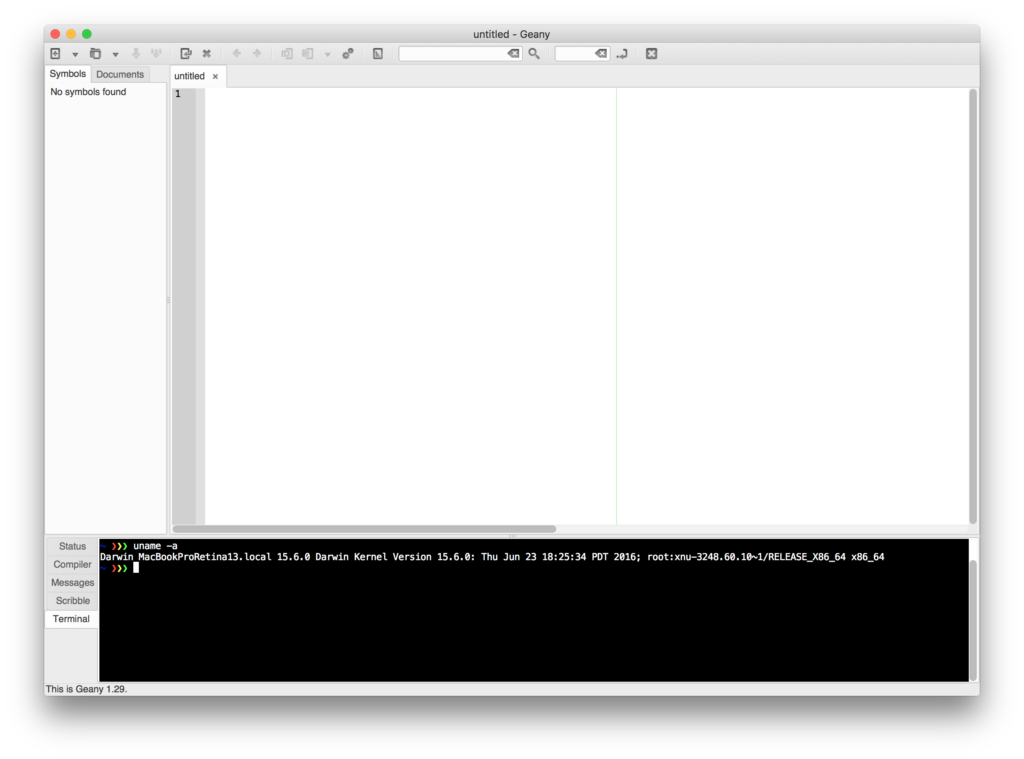Create a new file with the New icon

click(56, 53)
